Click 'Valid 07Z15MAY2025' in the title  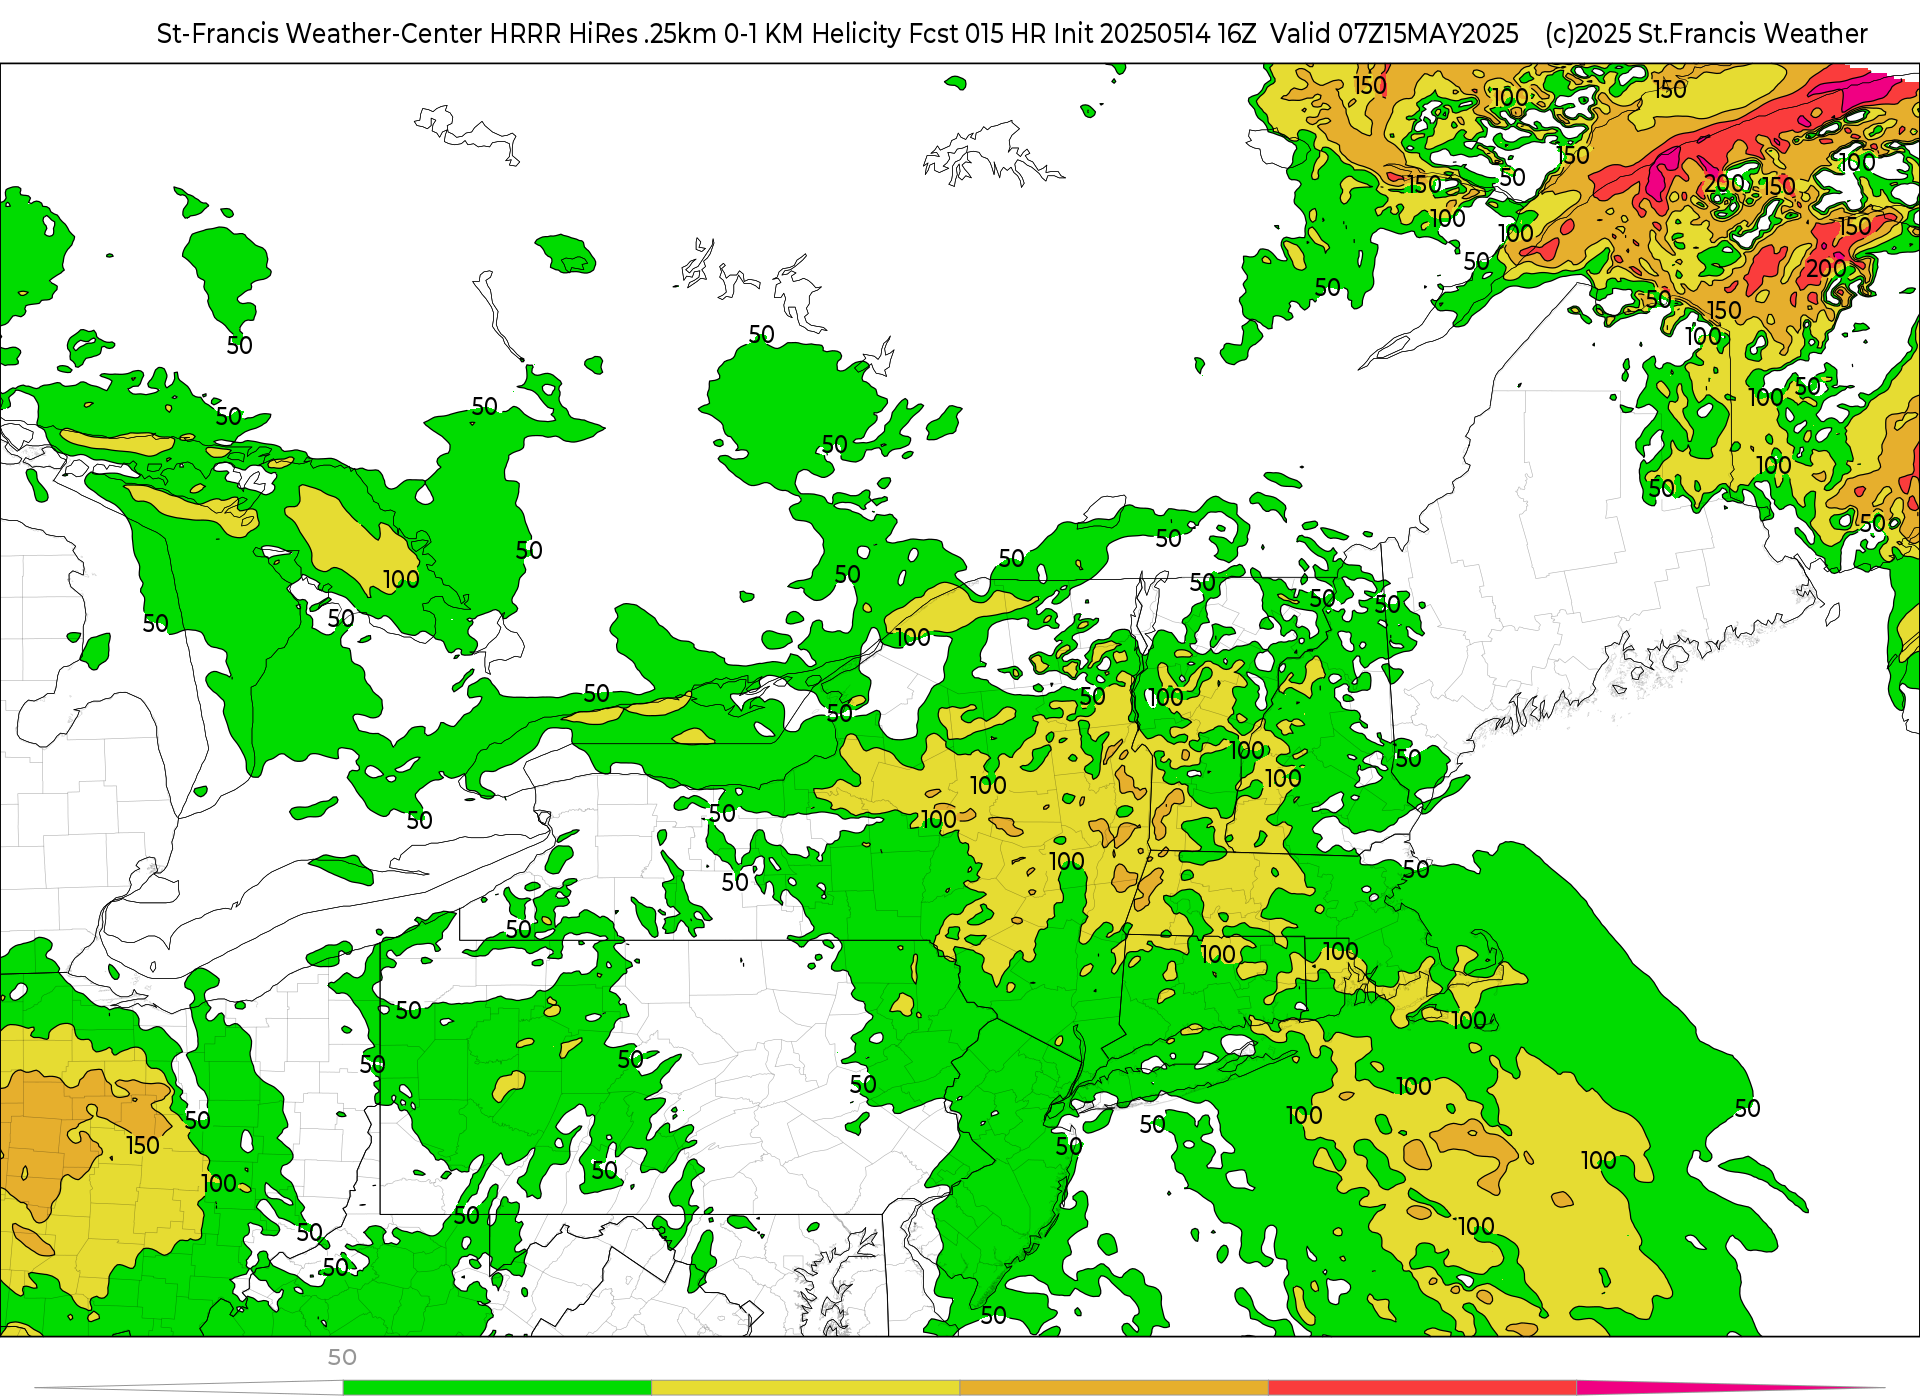pos(1394,34)
